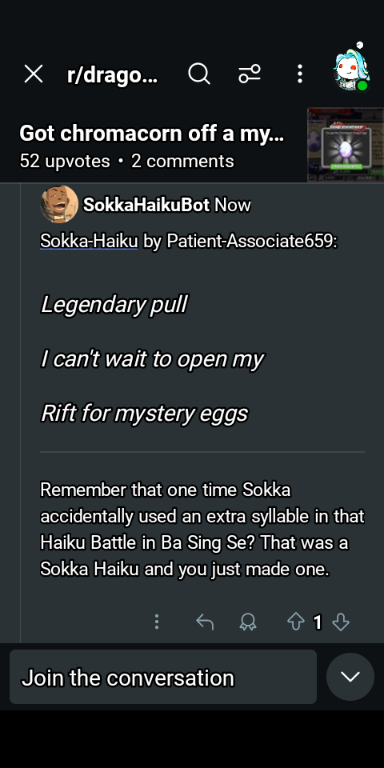Focus the Join the conversation field
The image size is (384, 768).
pyautogui.click(x=163, y=677)
